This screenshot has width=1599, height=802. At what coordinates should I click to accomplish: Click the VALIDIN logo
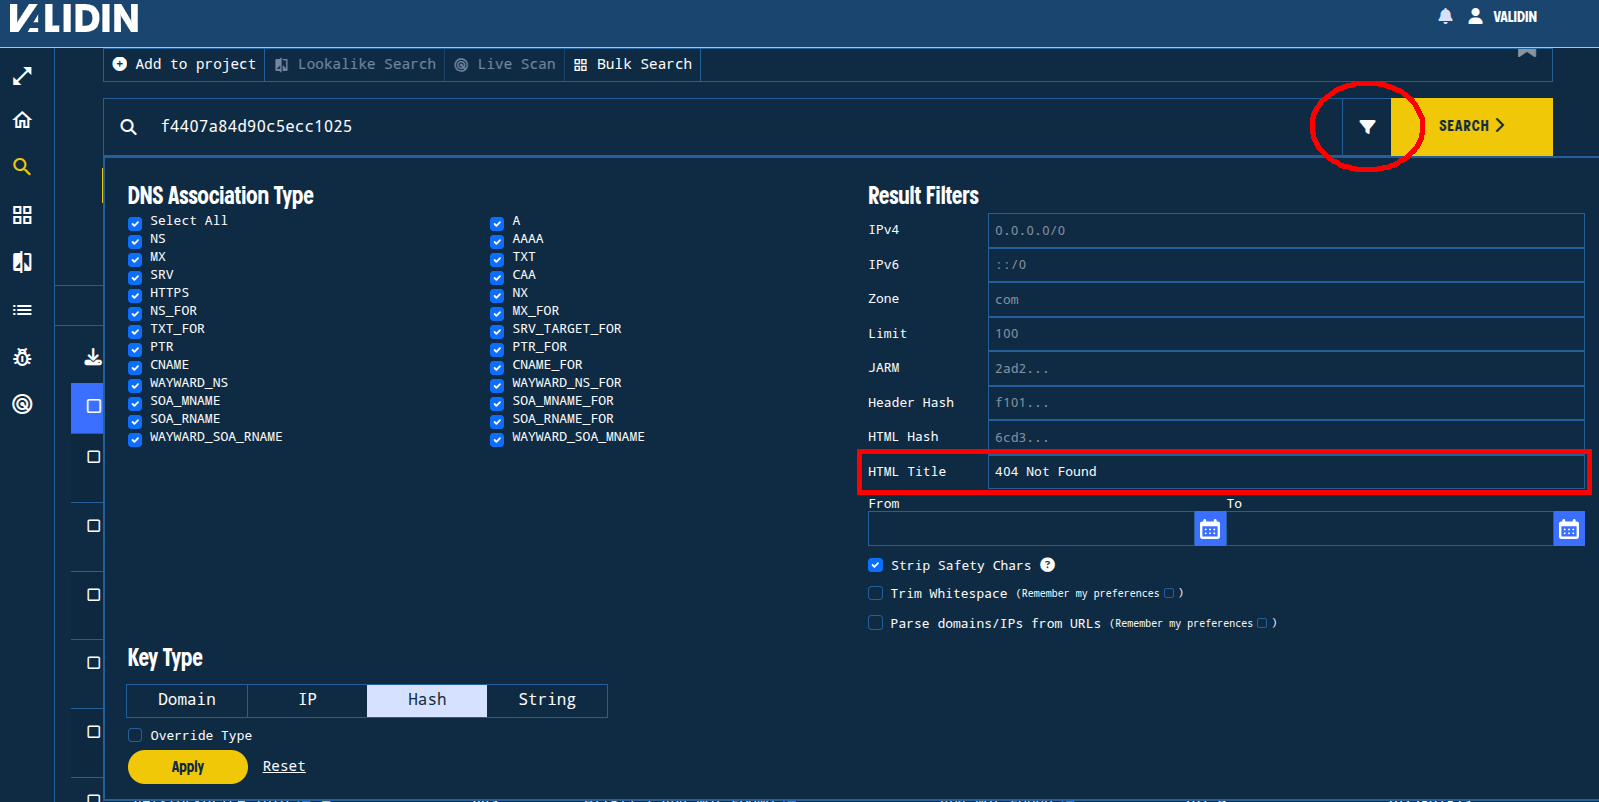(x=74, y=18)
